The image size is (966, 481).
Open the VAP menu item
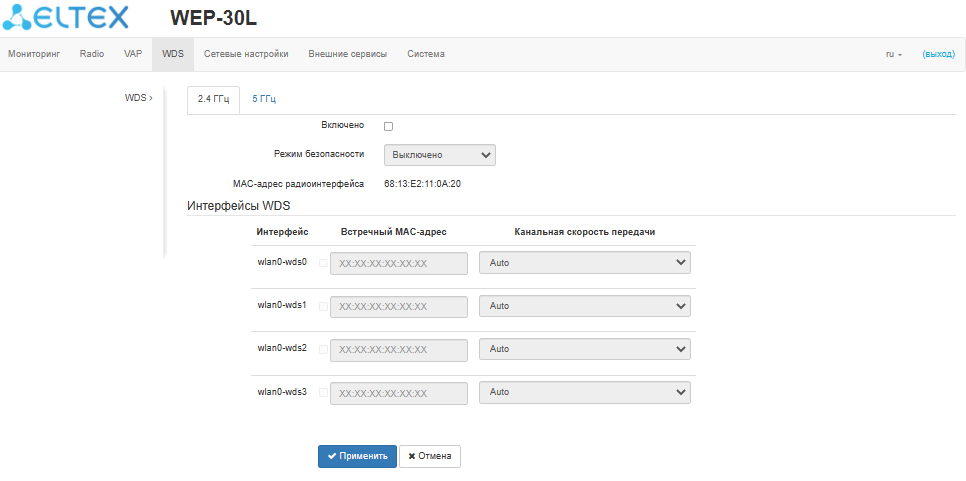133,54
